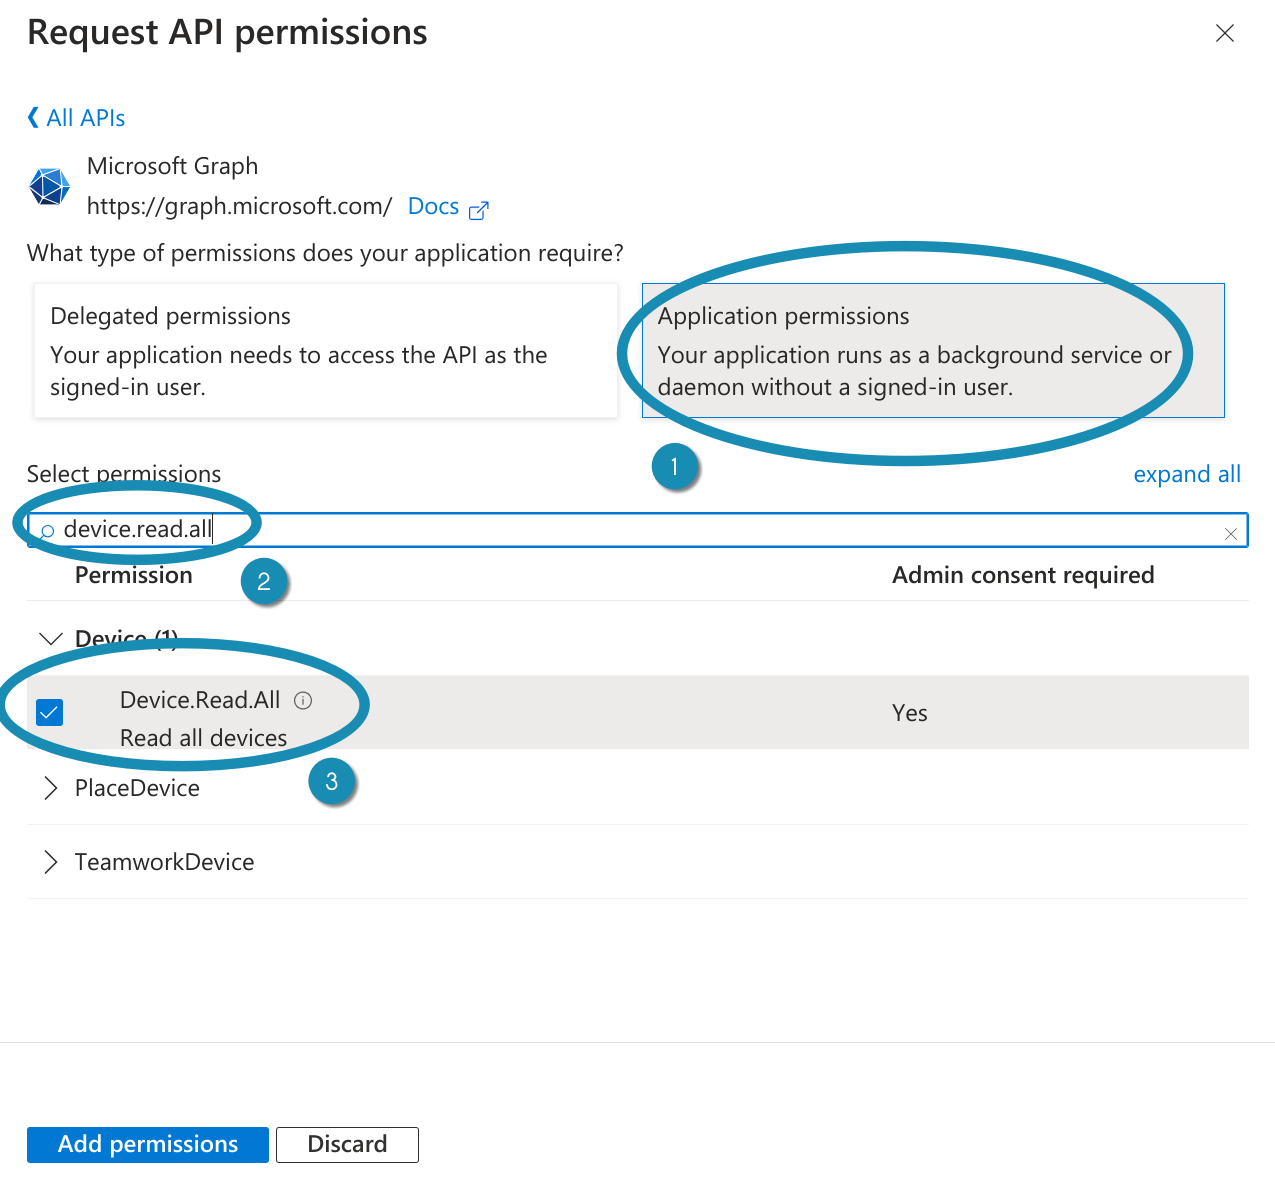Go back to All APIs
Image resolution: width=1275 pixels, height=1183 pixels.
tap(86, 118)
